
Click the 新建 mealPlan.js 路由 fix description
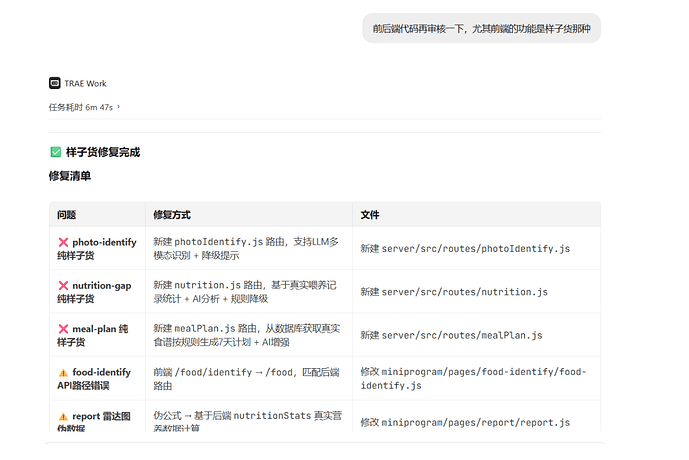(x=247, y=335)
